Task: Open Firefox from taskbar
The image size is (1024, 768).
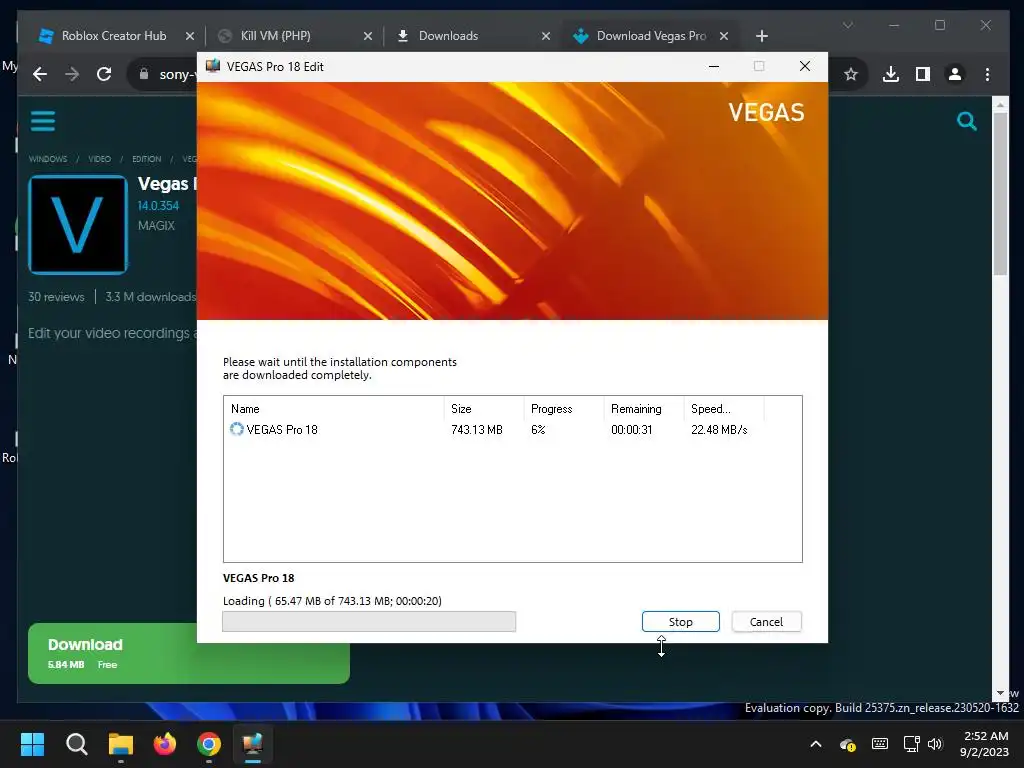Action: click(165, 744)
